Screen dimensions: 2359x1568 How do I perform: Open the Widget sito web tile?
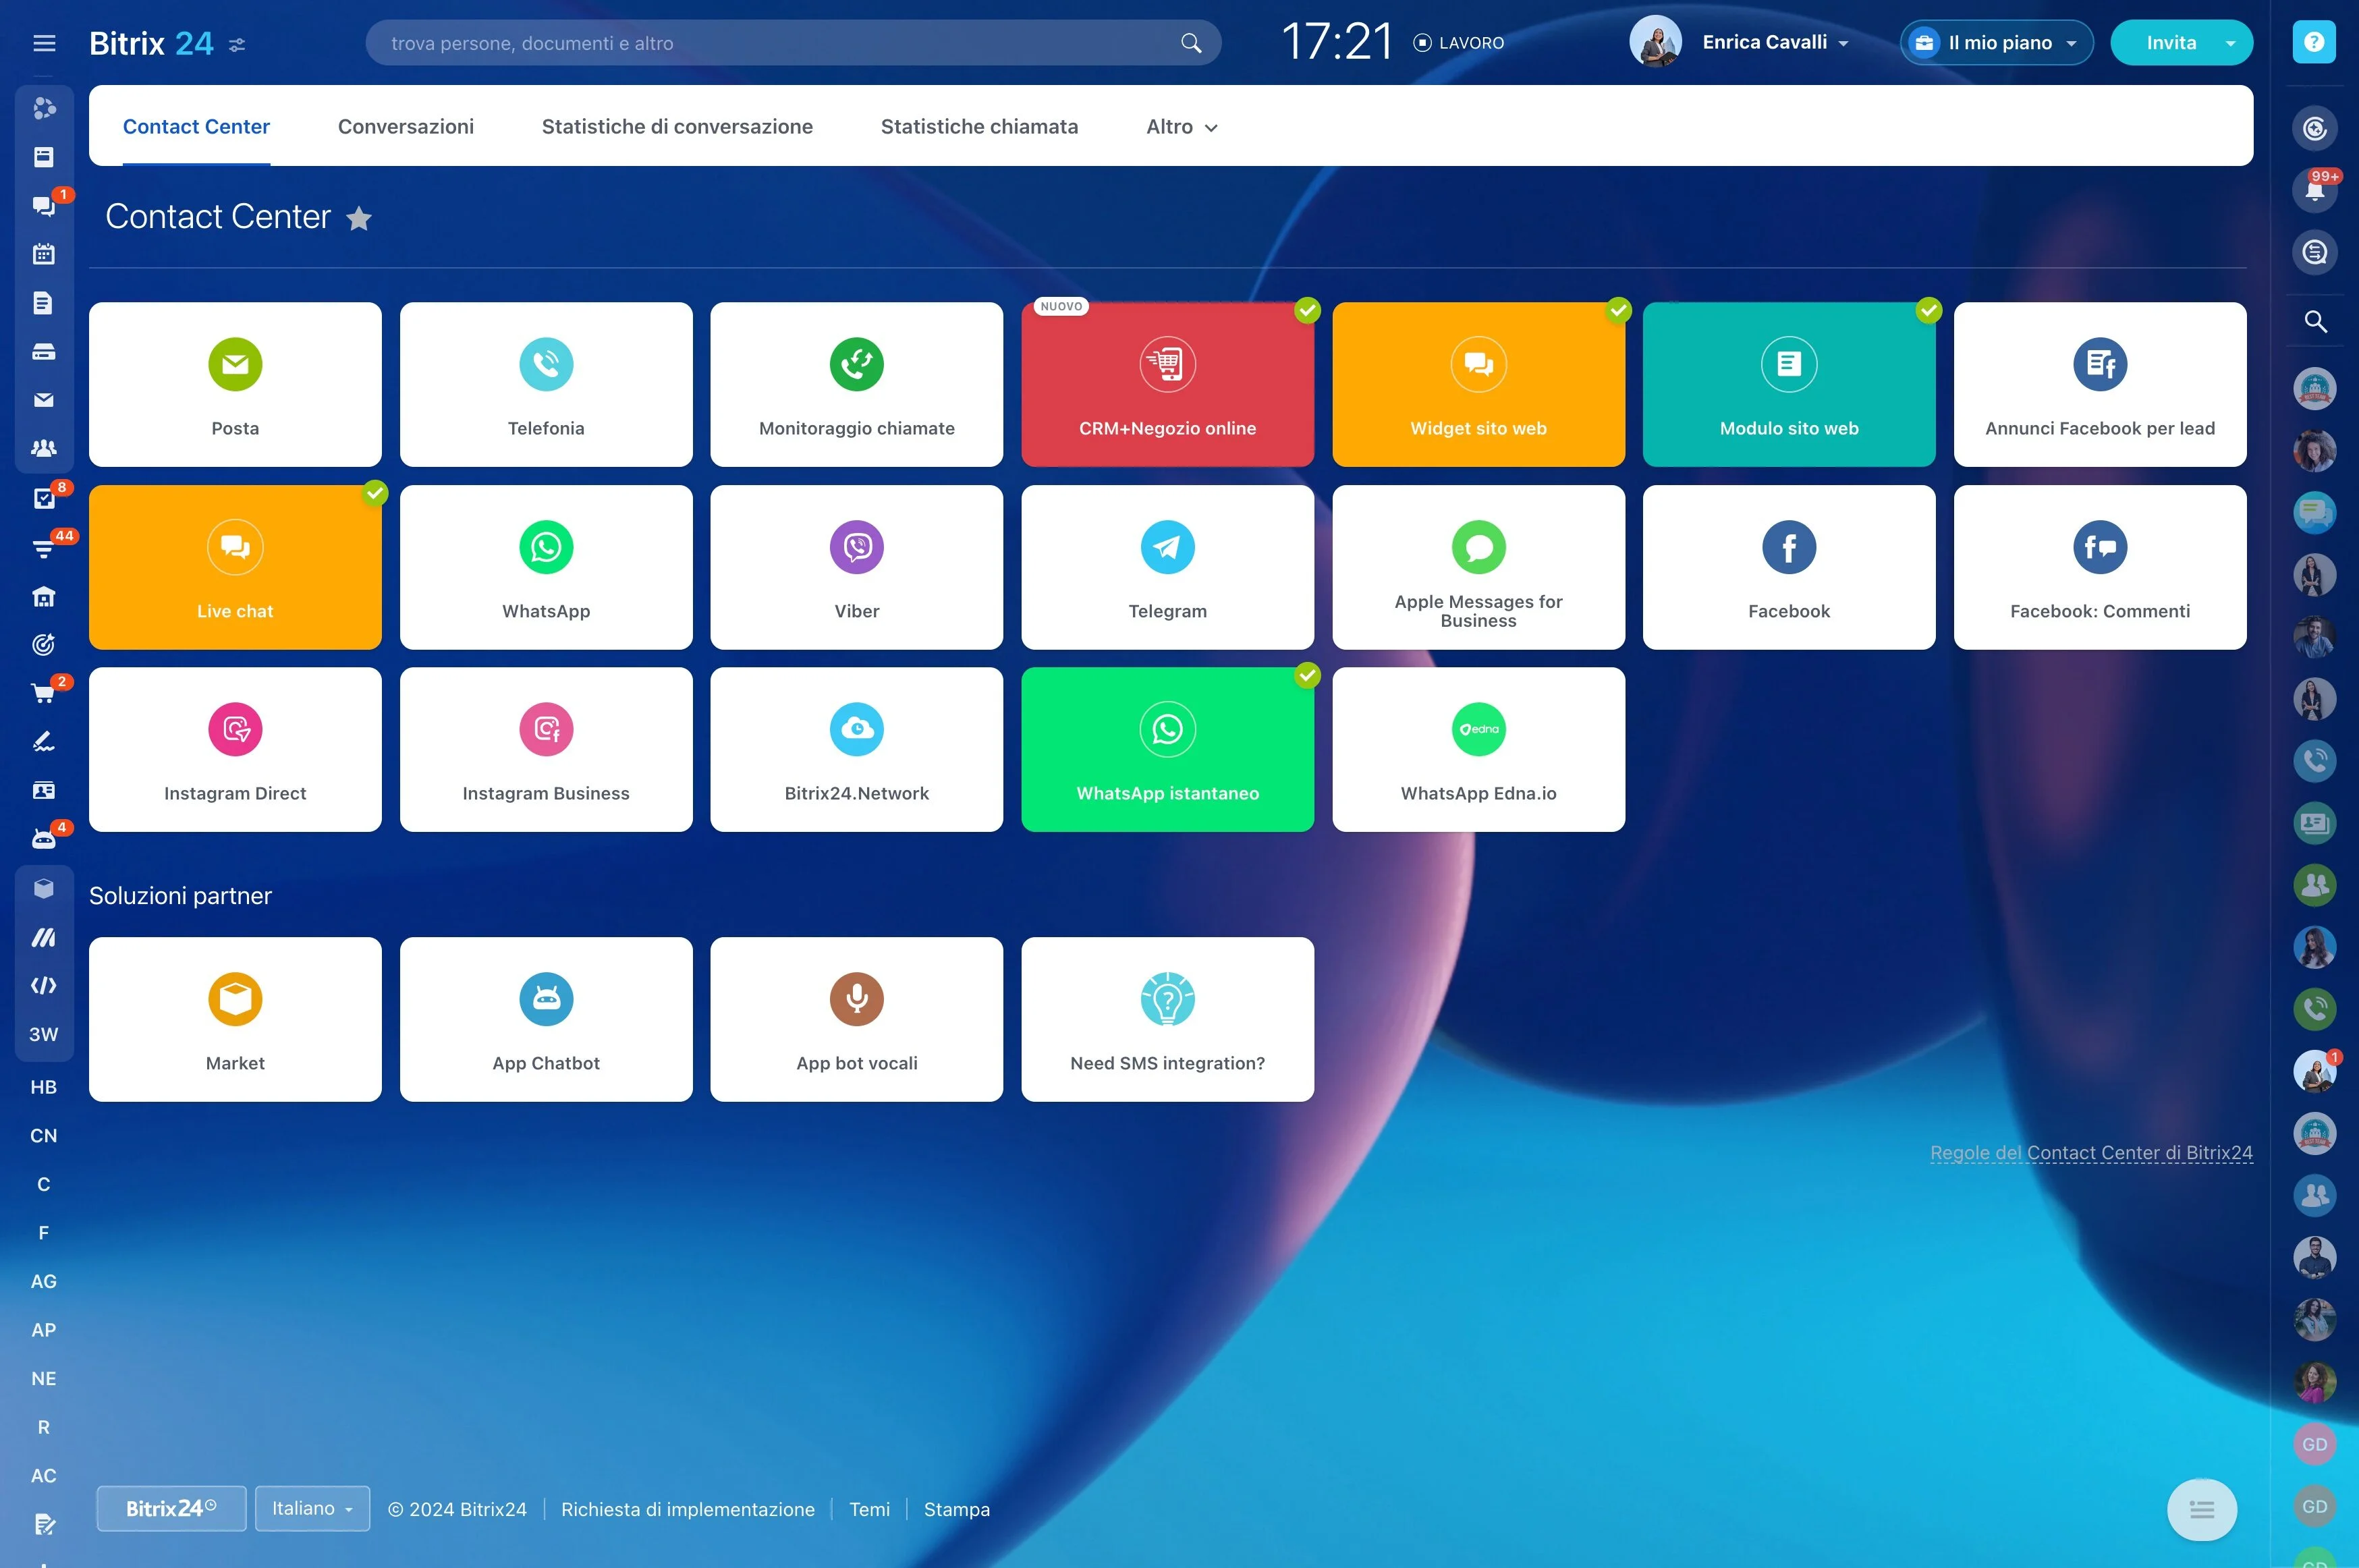tap(1479, 384)
